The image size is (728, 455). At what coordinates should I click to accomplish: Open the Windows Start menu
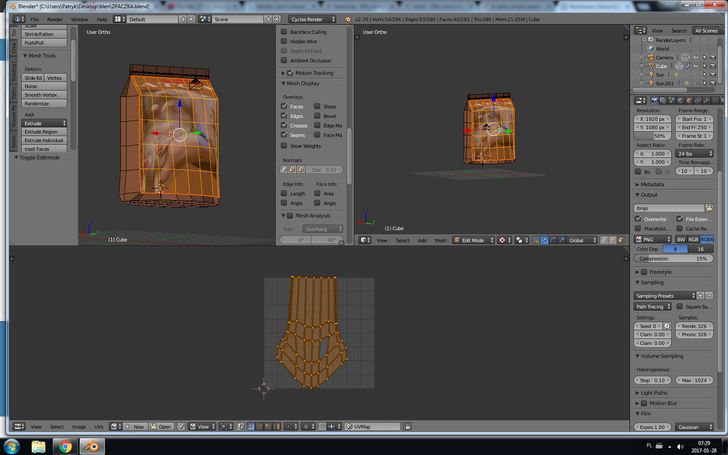pyautogui.click(x=11, y=447)
